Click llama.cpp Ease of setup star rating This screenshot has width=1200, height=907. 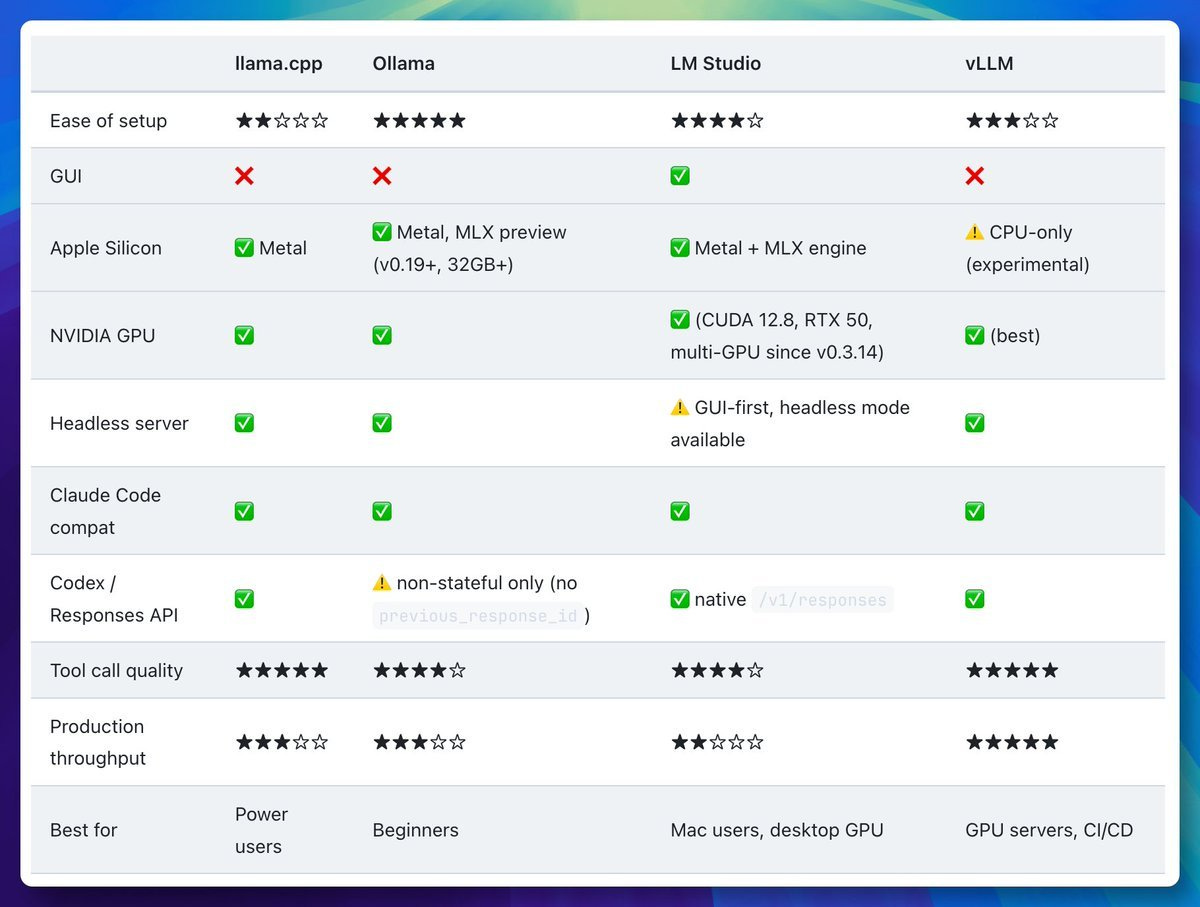coord(282,121)
